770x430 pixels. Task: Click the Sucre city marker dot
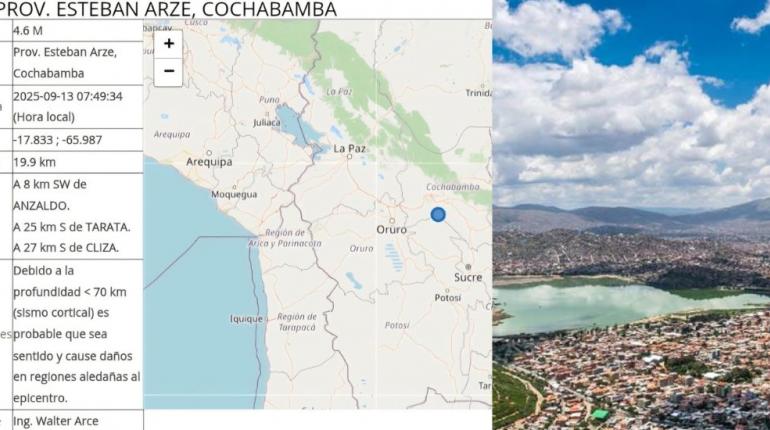tap(468, 267)
